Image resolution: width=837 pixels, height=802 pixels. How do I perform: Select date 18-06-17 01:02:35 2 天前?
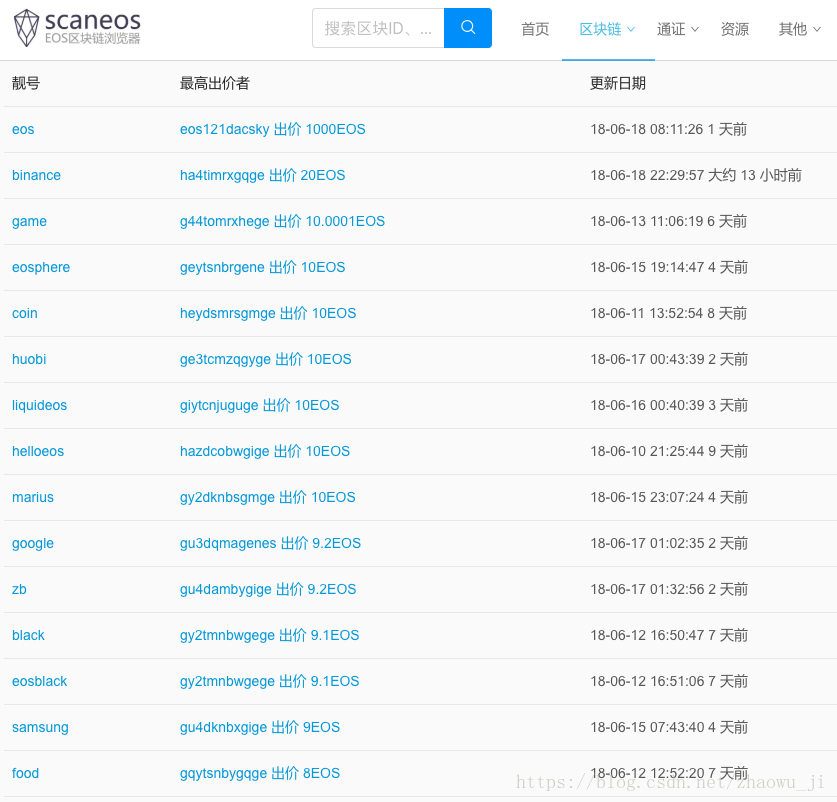tap(669, 544)
